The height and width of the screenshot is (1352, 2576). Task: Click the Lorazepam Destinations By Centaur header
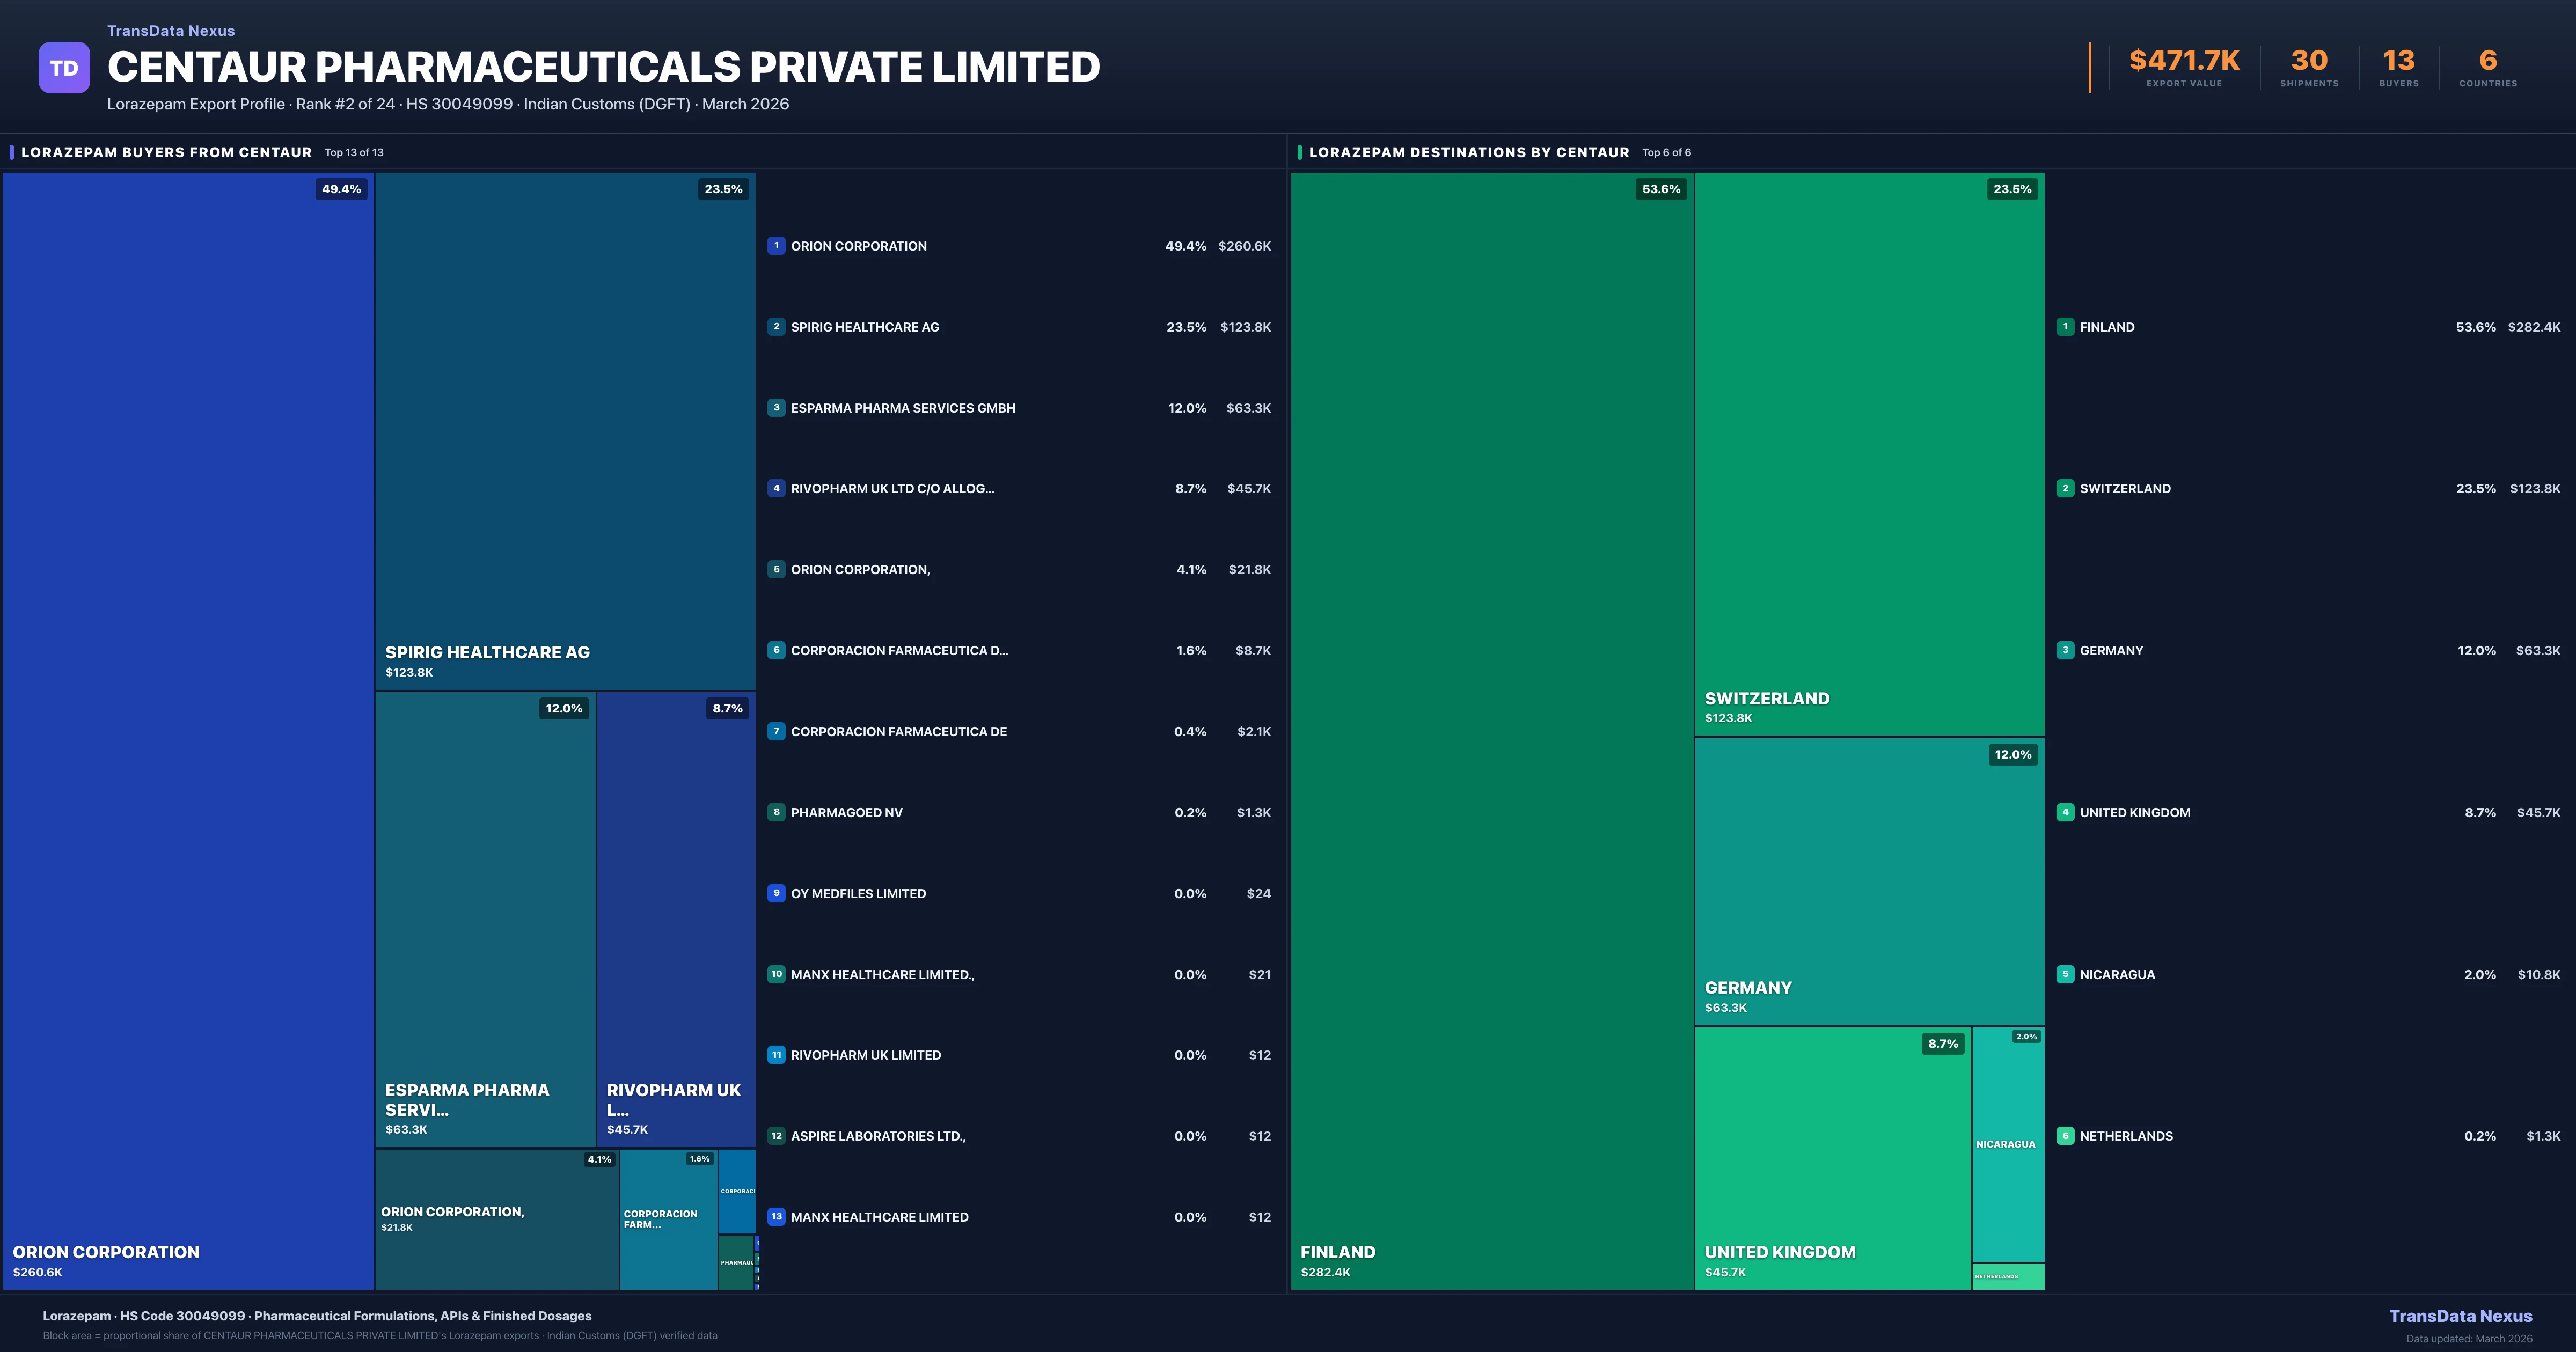click(1468, 153)
